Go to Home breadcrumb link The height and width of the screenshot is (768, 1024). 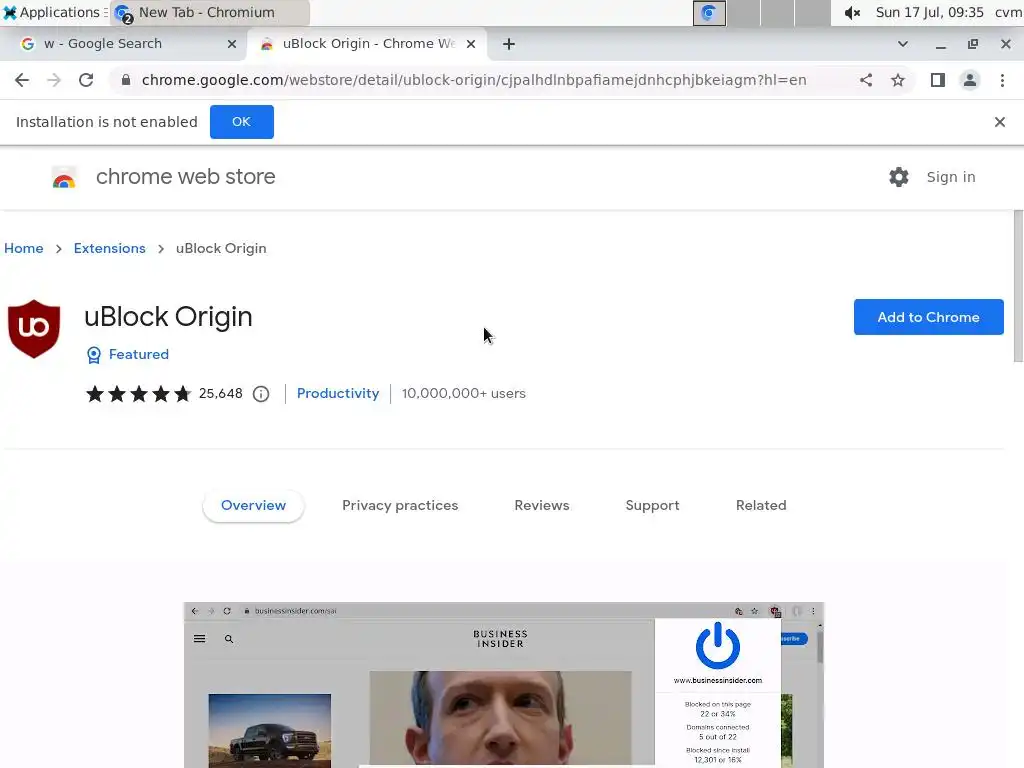[24, 249]
